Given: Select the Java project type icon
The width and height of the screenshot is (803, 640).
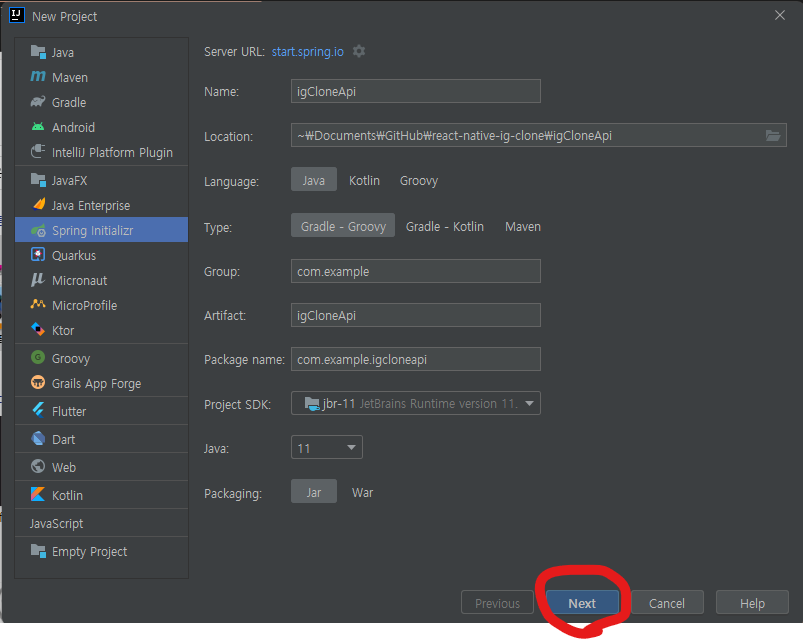Looking at the screenshot, I should pos(38,52).
